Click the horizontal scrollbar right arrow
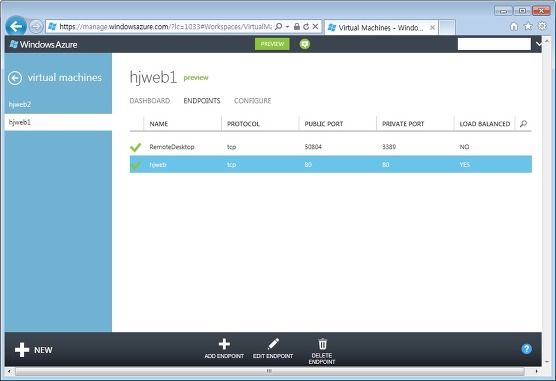556x381 pixels. (537, 371)
